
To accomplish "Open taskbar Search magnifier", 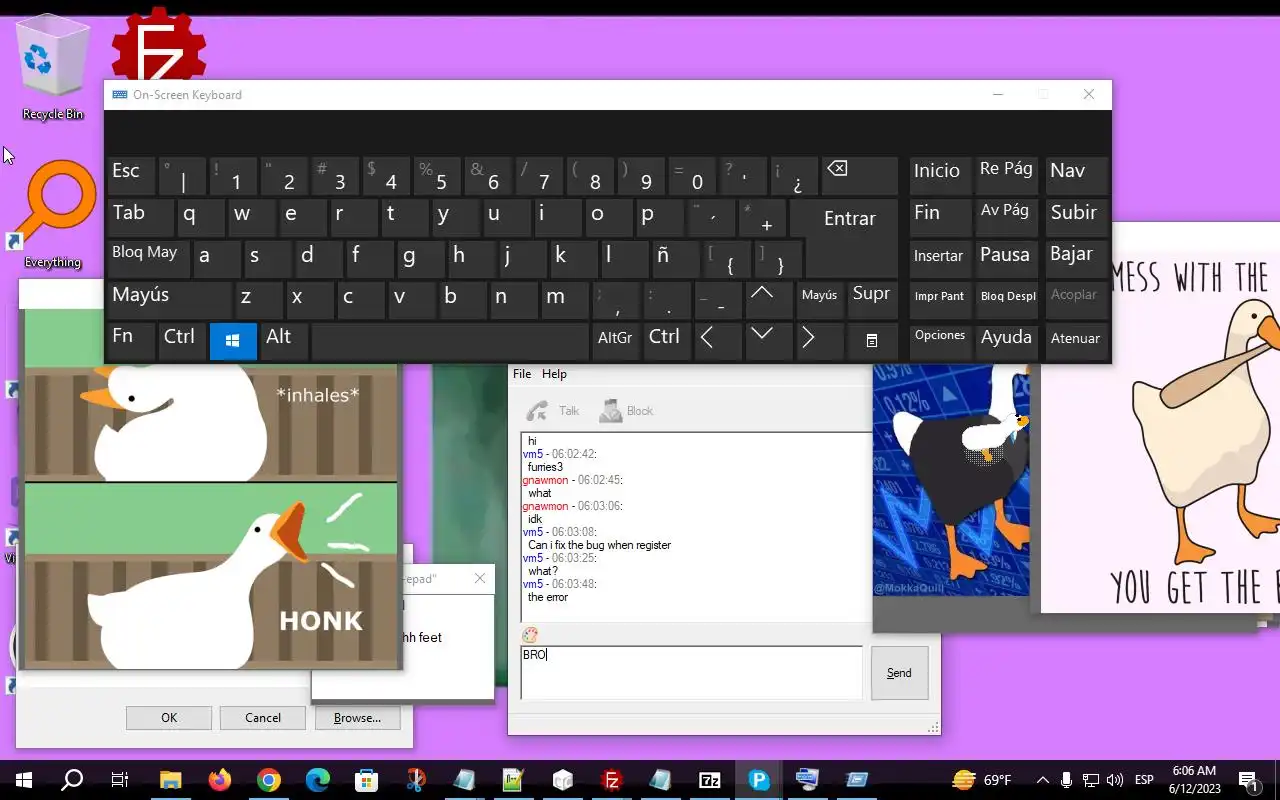I will pos(72,780).
